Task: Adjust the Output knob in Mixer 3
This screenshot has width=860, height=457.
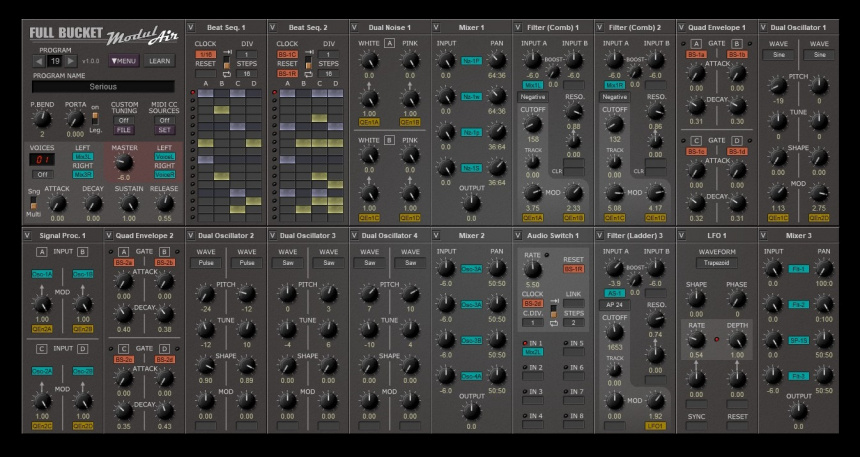Action: tap(798, 410)
